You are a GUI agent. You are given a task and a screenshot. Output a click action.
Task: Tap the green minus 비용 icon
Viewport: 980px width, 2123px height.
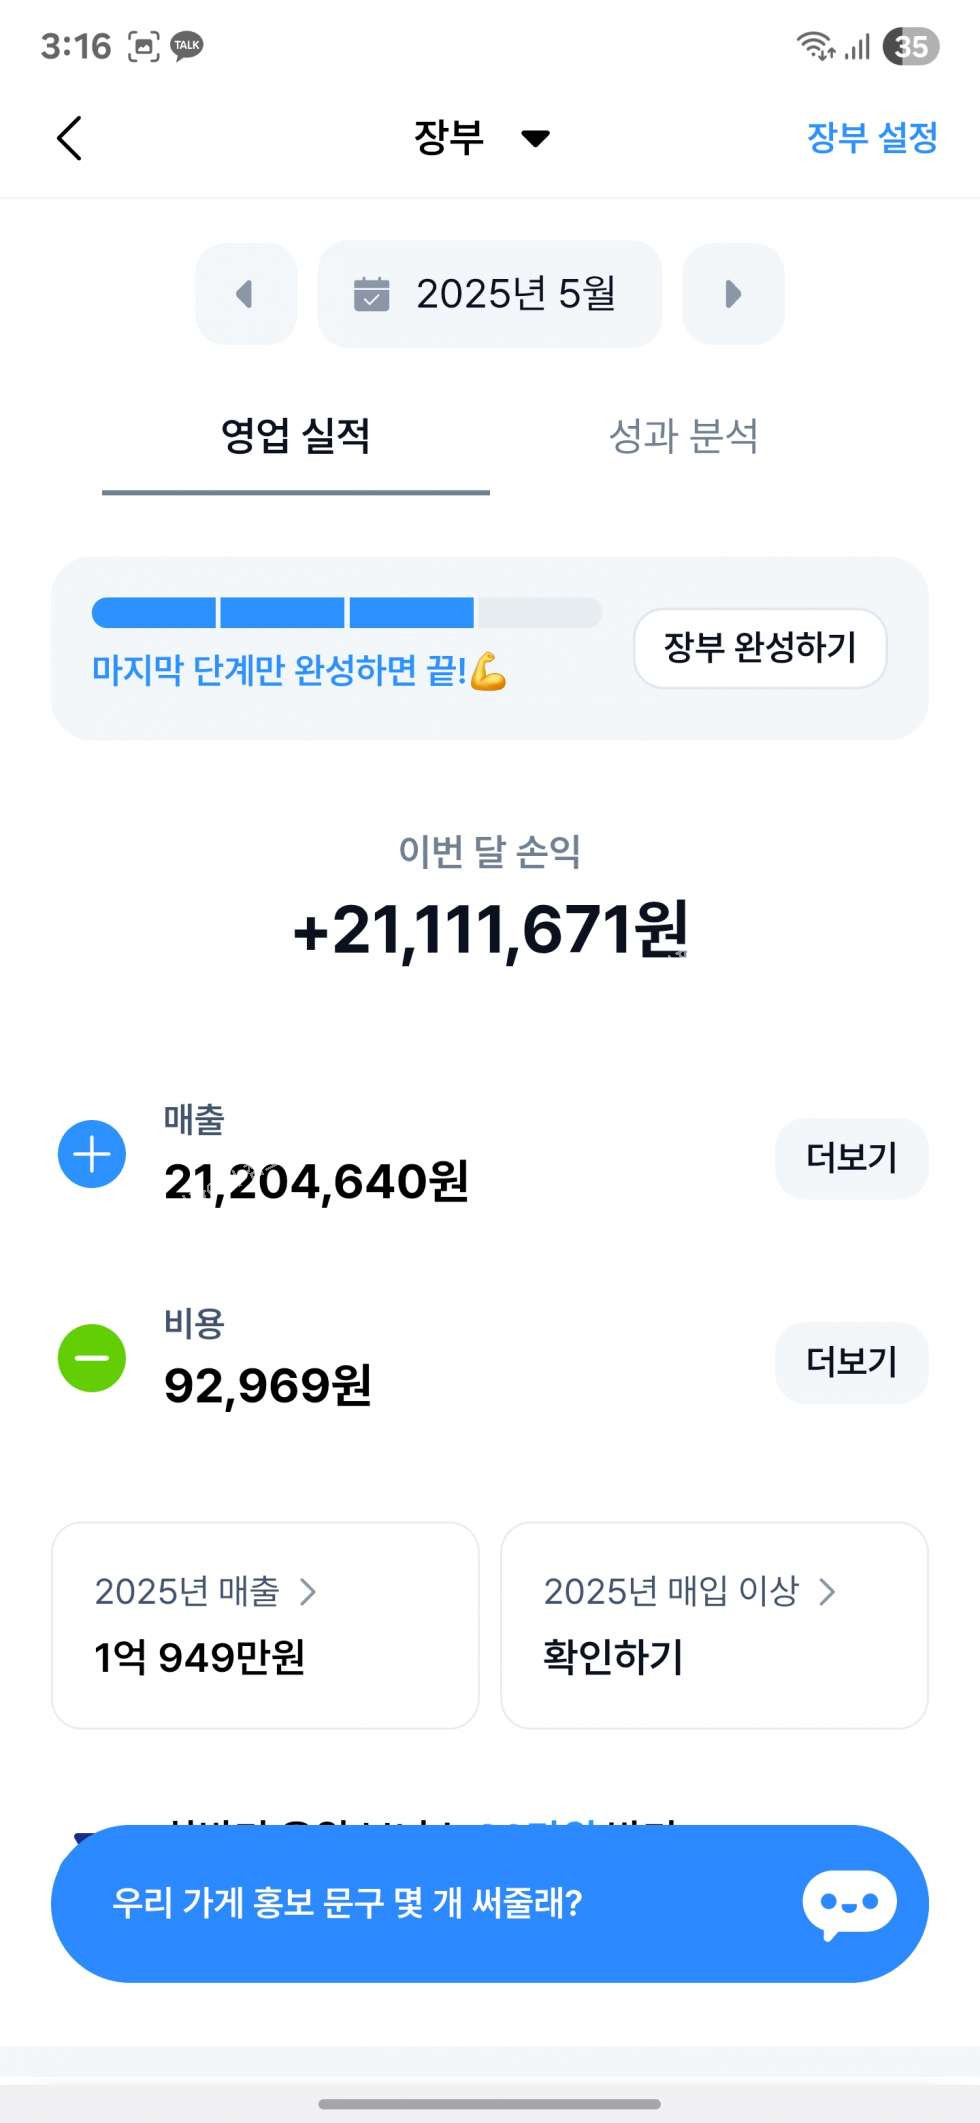click(x=92, y=1358)
